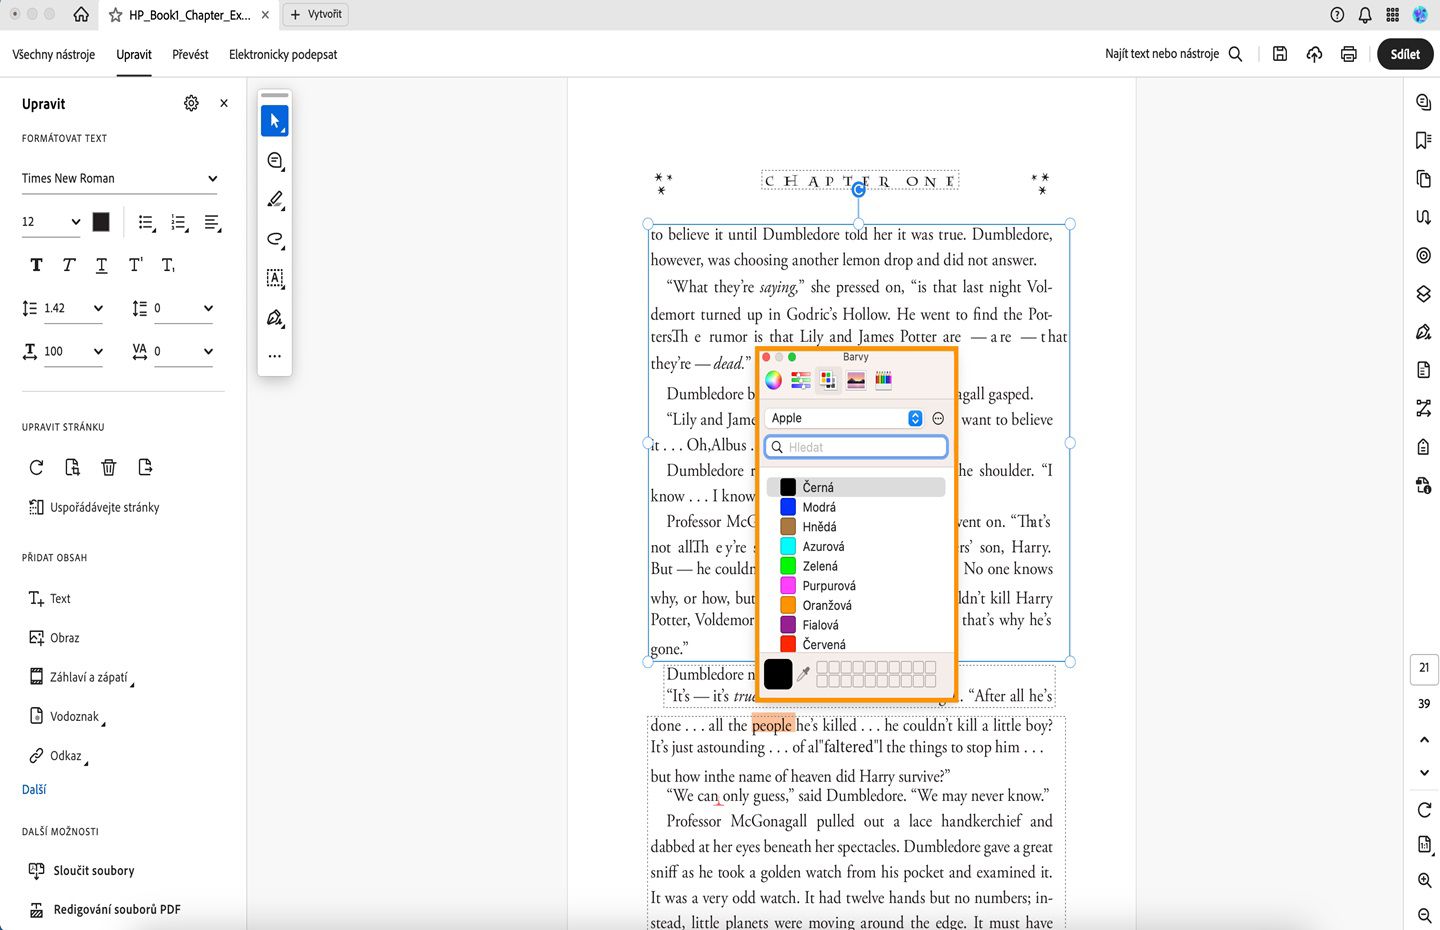Open Uspořádávejte stránky page organizer
The image size is (1440, 930).
94,507
